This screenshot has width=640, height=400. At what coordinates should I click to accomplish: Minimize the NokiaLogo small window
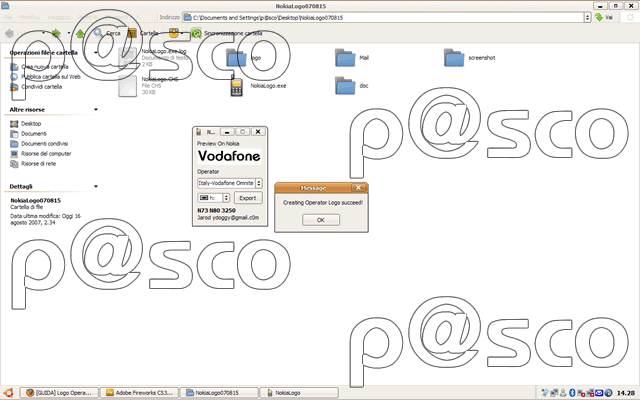click(x=227, y=132)
